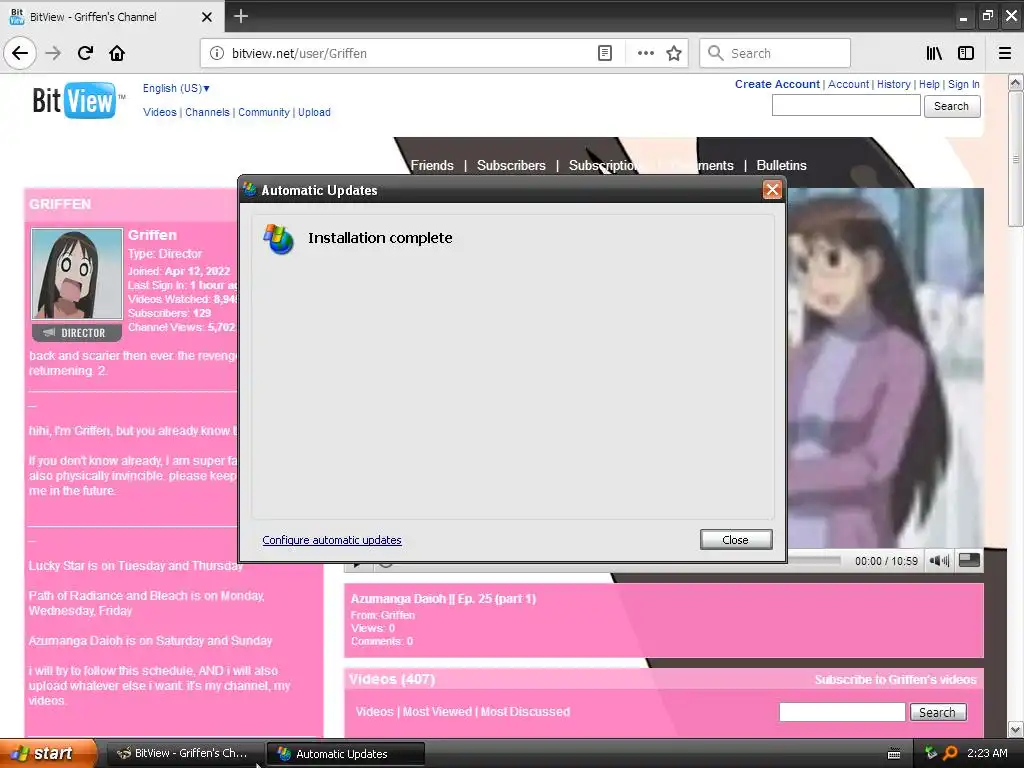Open page actions three-dot menu
Viewport: 1024px width, 768px height.
coord(645,53)
